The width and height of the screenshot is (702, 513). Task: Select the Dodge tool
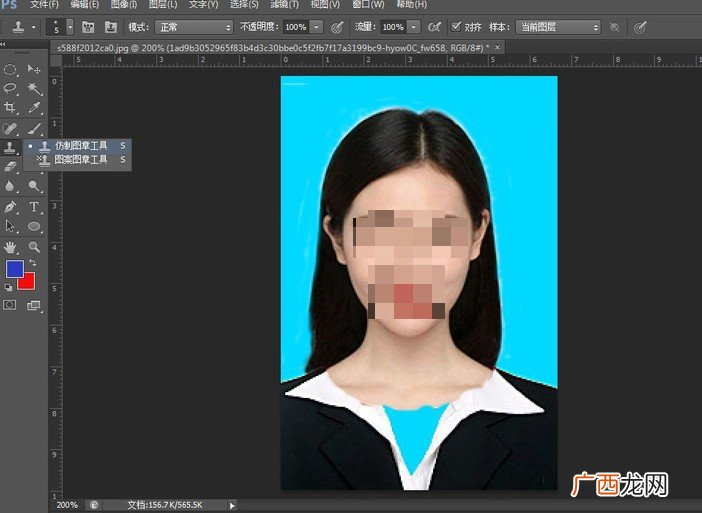(34, 186)
